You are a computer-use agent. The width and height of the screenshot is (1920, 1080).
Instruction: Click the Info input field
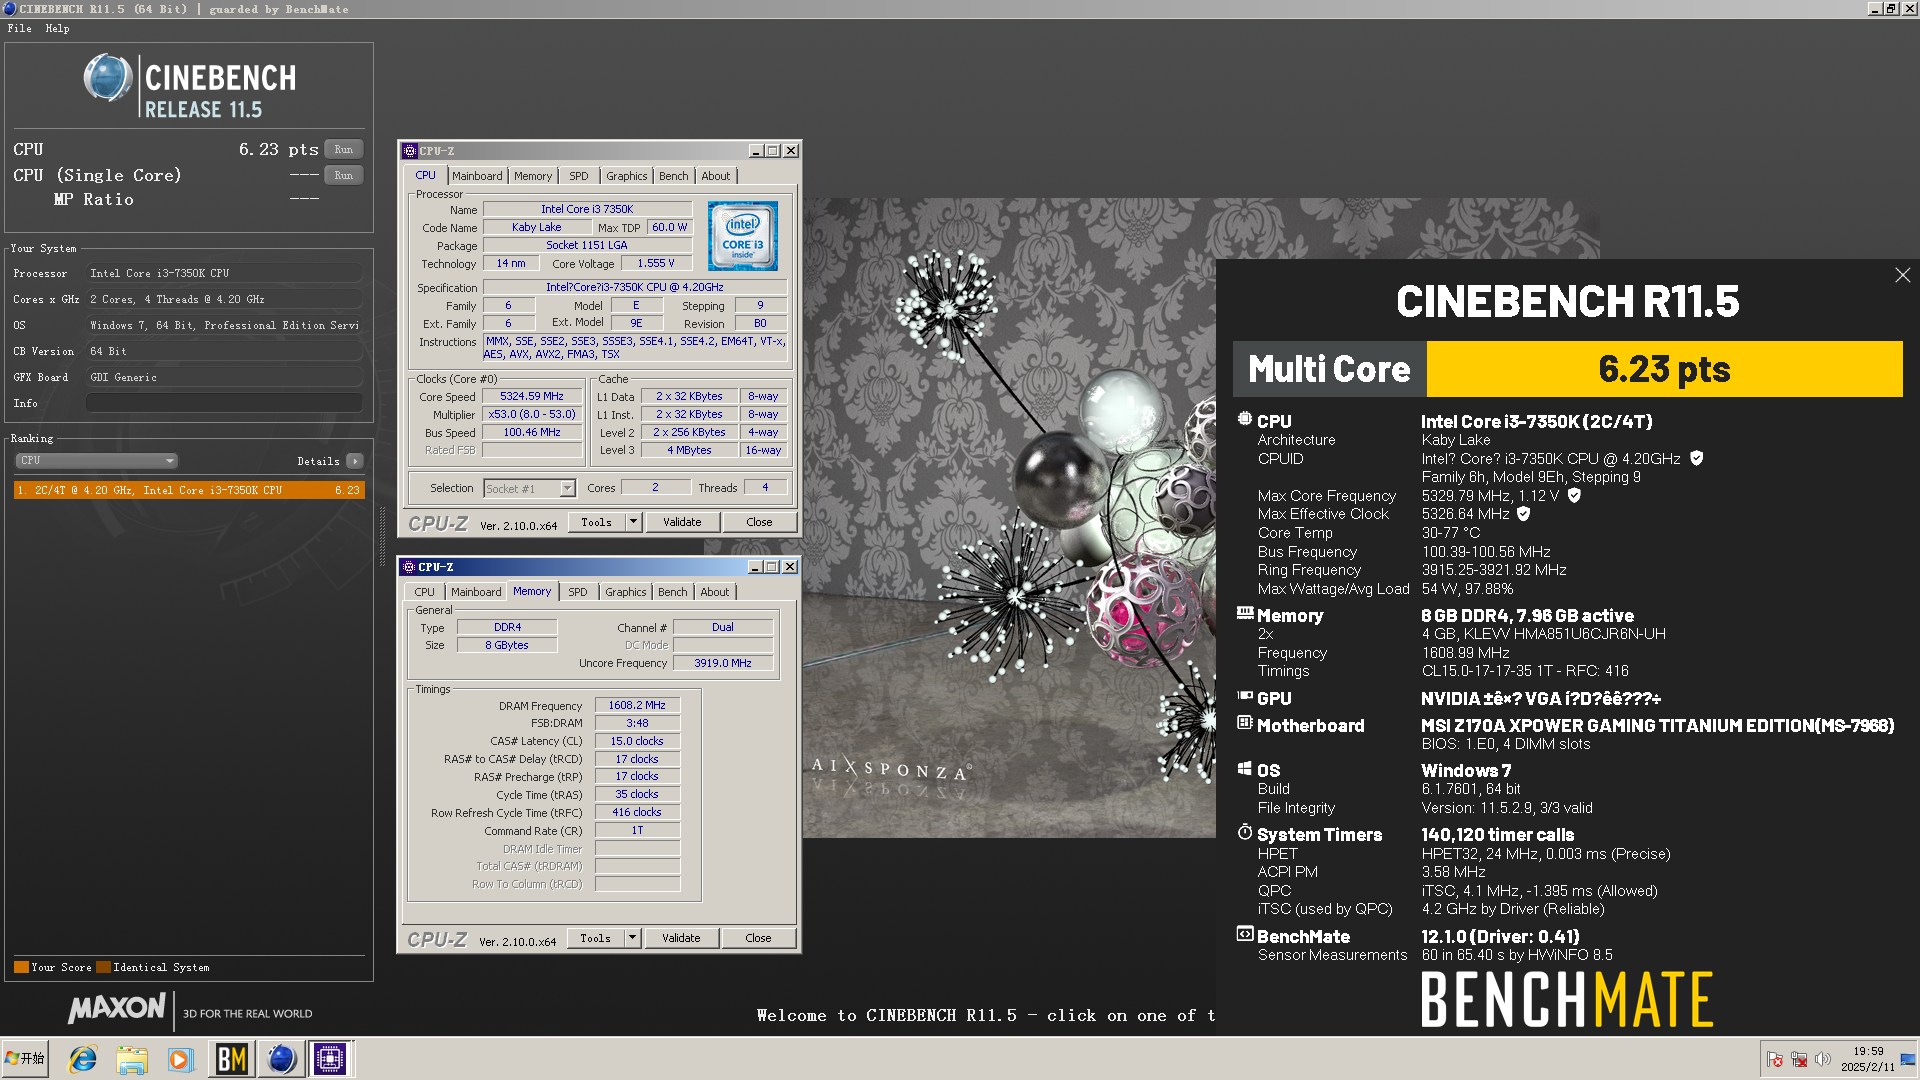pos(224,403)
